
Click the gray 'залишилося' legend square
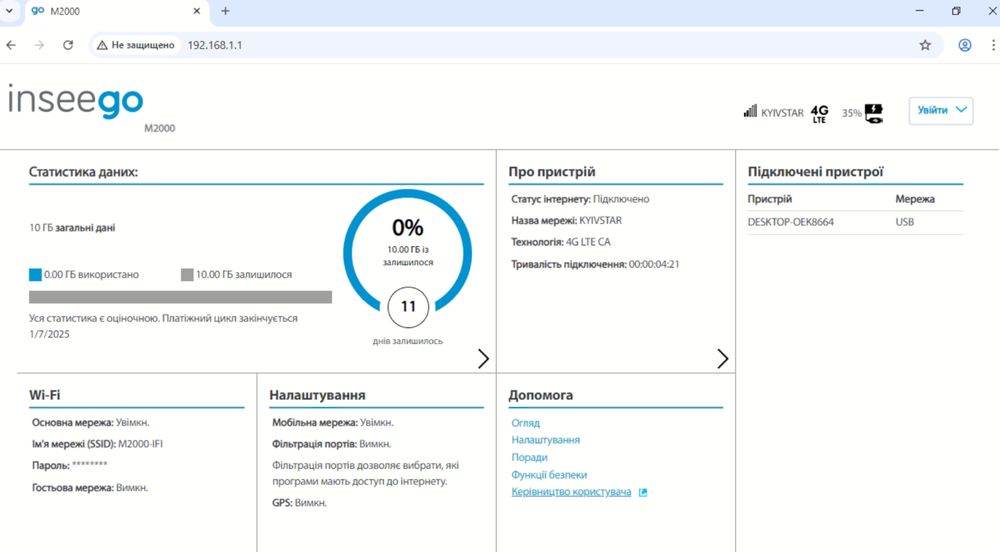[x=187, y=275]
